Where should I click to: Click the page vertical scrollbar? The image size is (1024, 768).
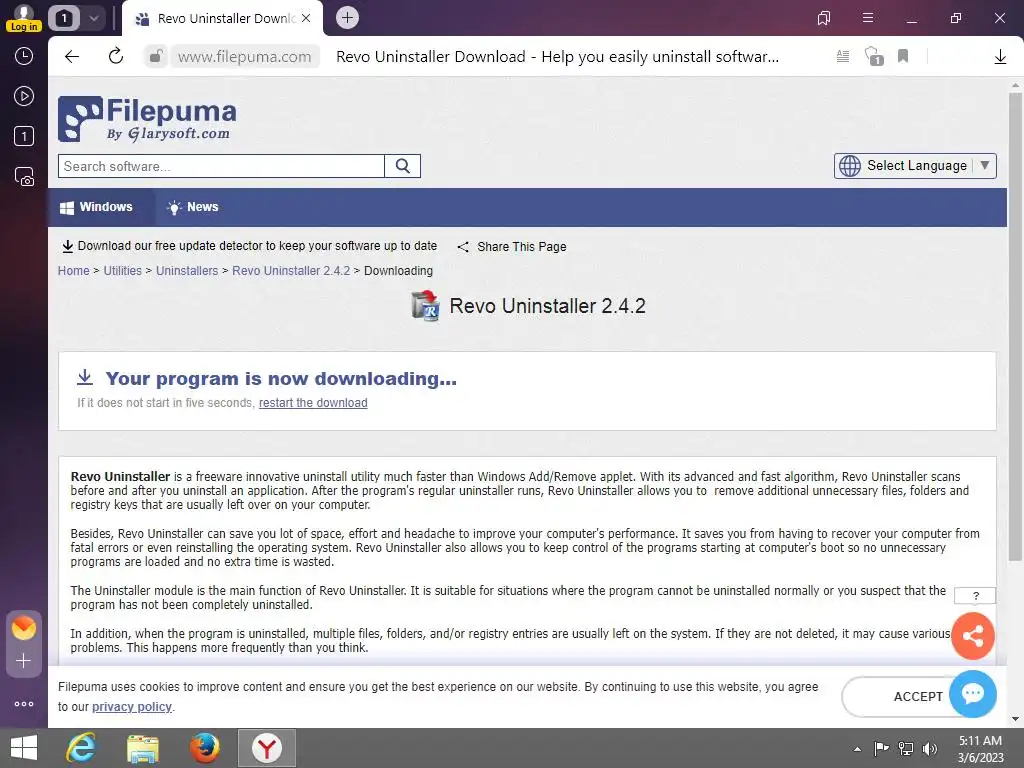(1015, 327)
